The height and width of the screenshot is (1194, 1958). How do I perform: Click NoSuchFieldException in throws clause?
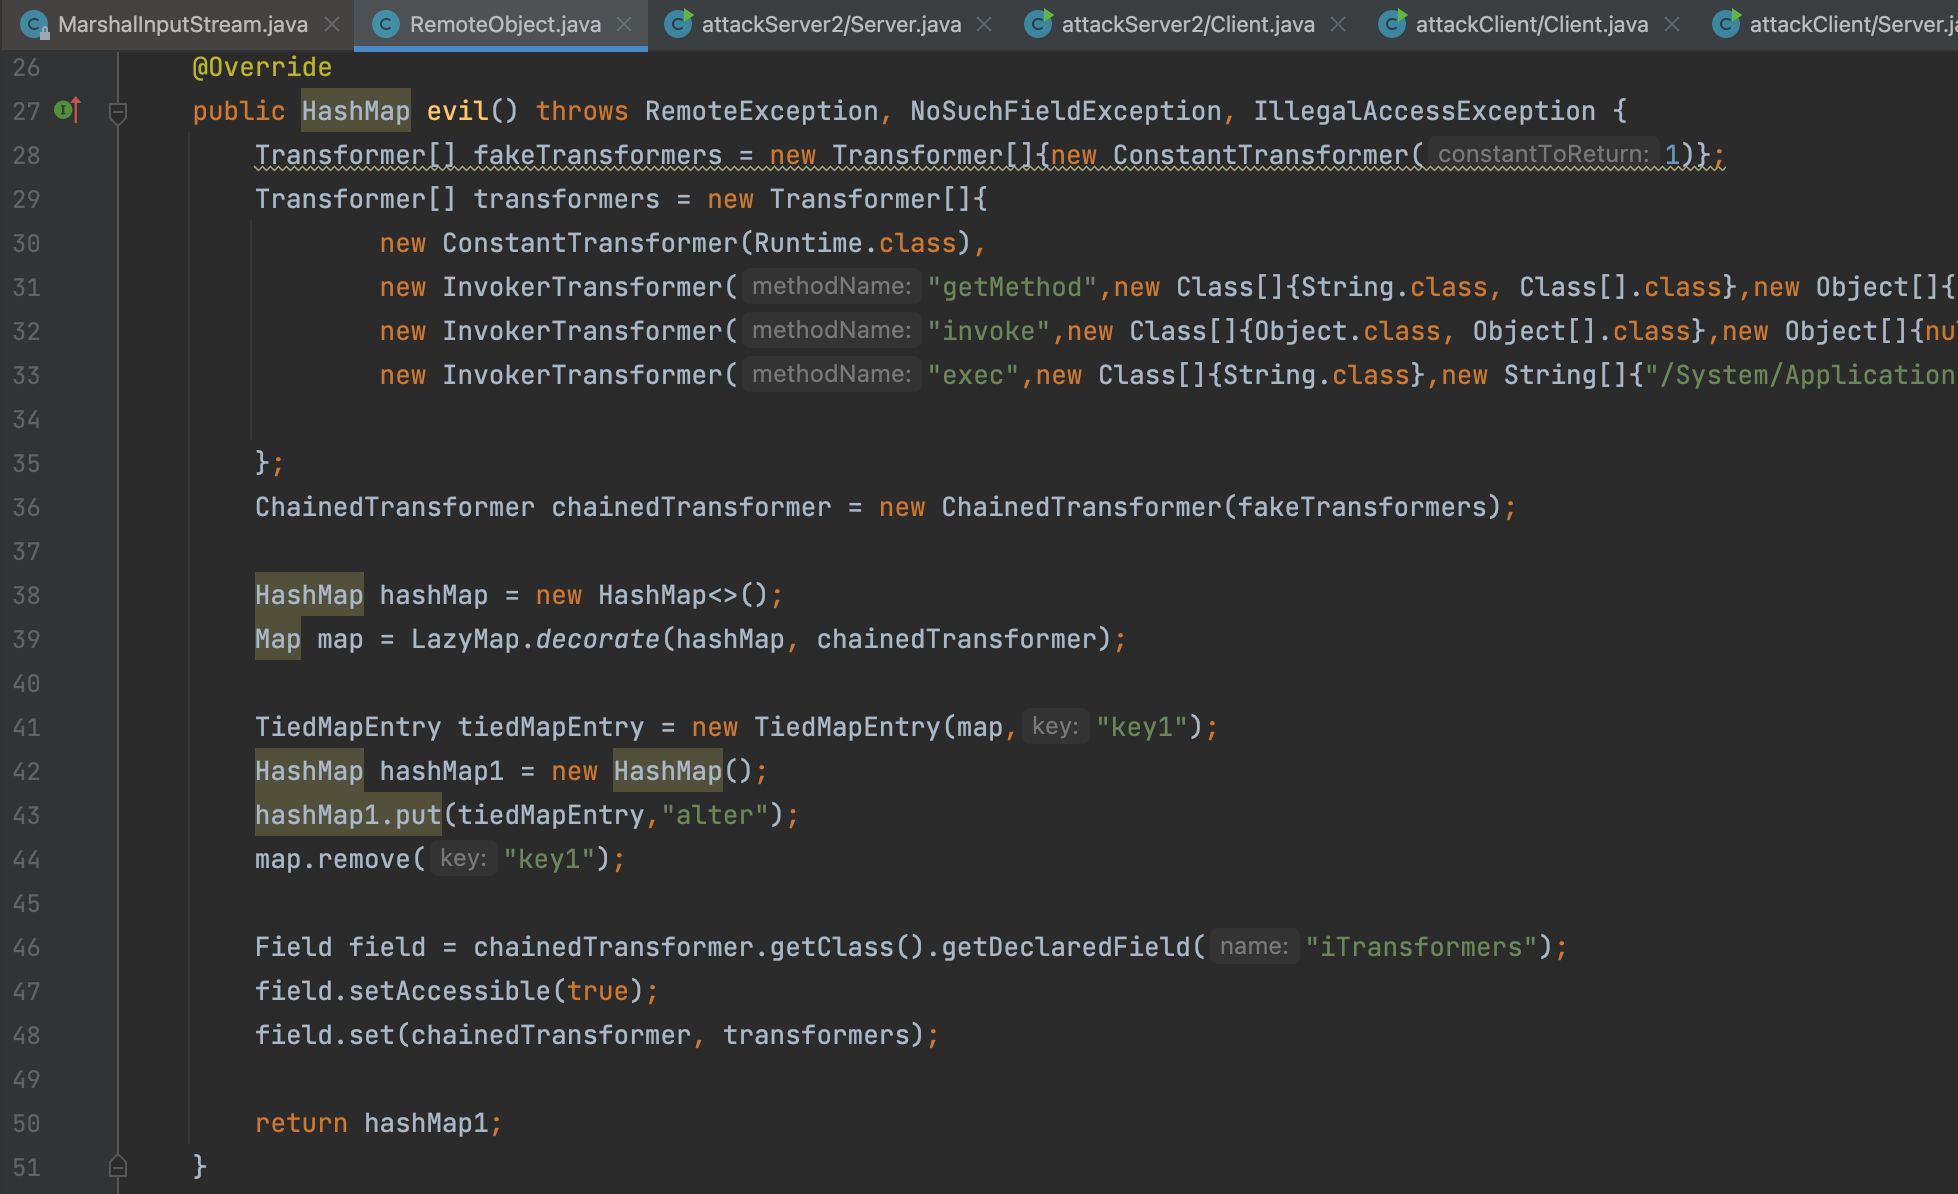(1065, 111)
